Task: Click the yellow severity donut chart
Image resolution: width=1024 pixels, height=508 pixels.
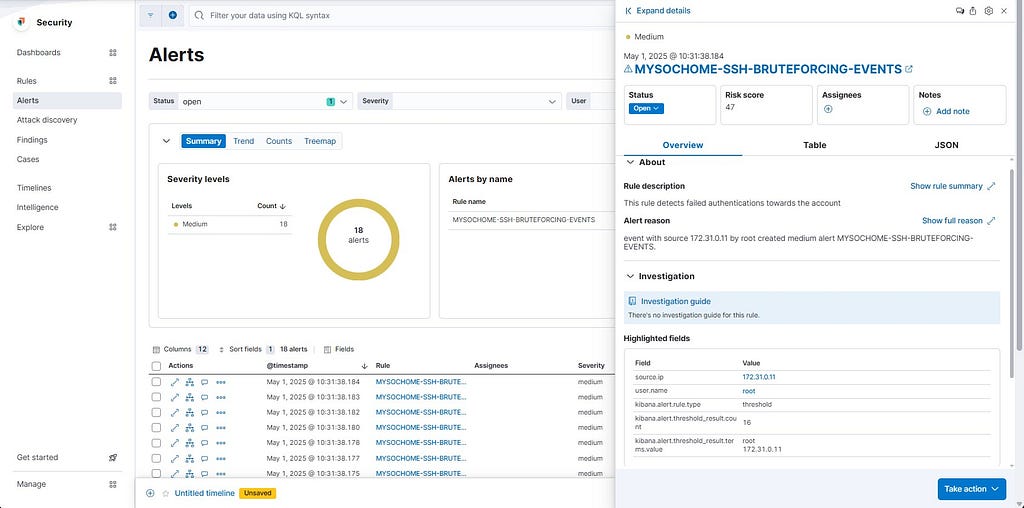Action: coord(359,240)
